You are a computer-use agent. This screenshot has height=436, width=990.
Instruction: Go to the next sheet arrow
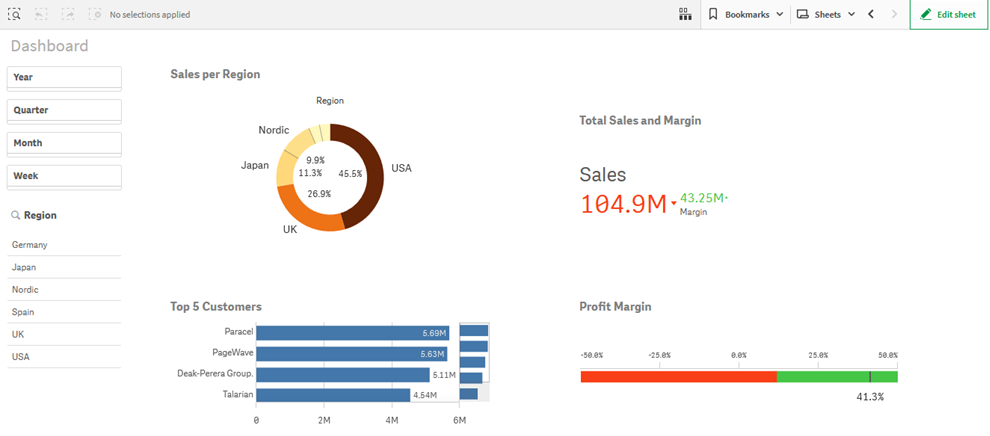pos(894,15)
